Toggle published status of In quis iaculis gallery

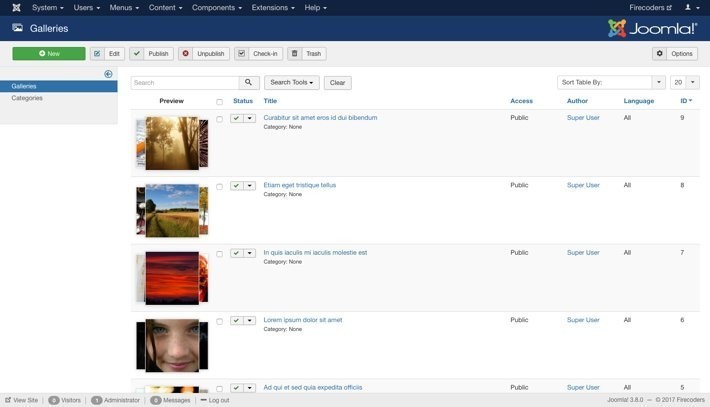(236, 253)
